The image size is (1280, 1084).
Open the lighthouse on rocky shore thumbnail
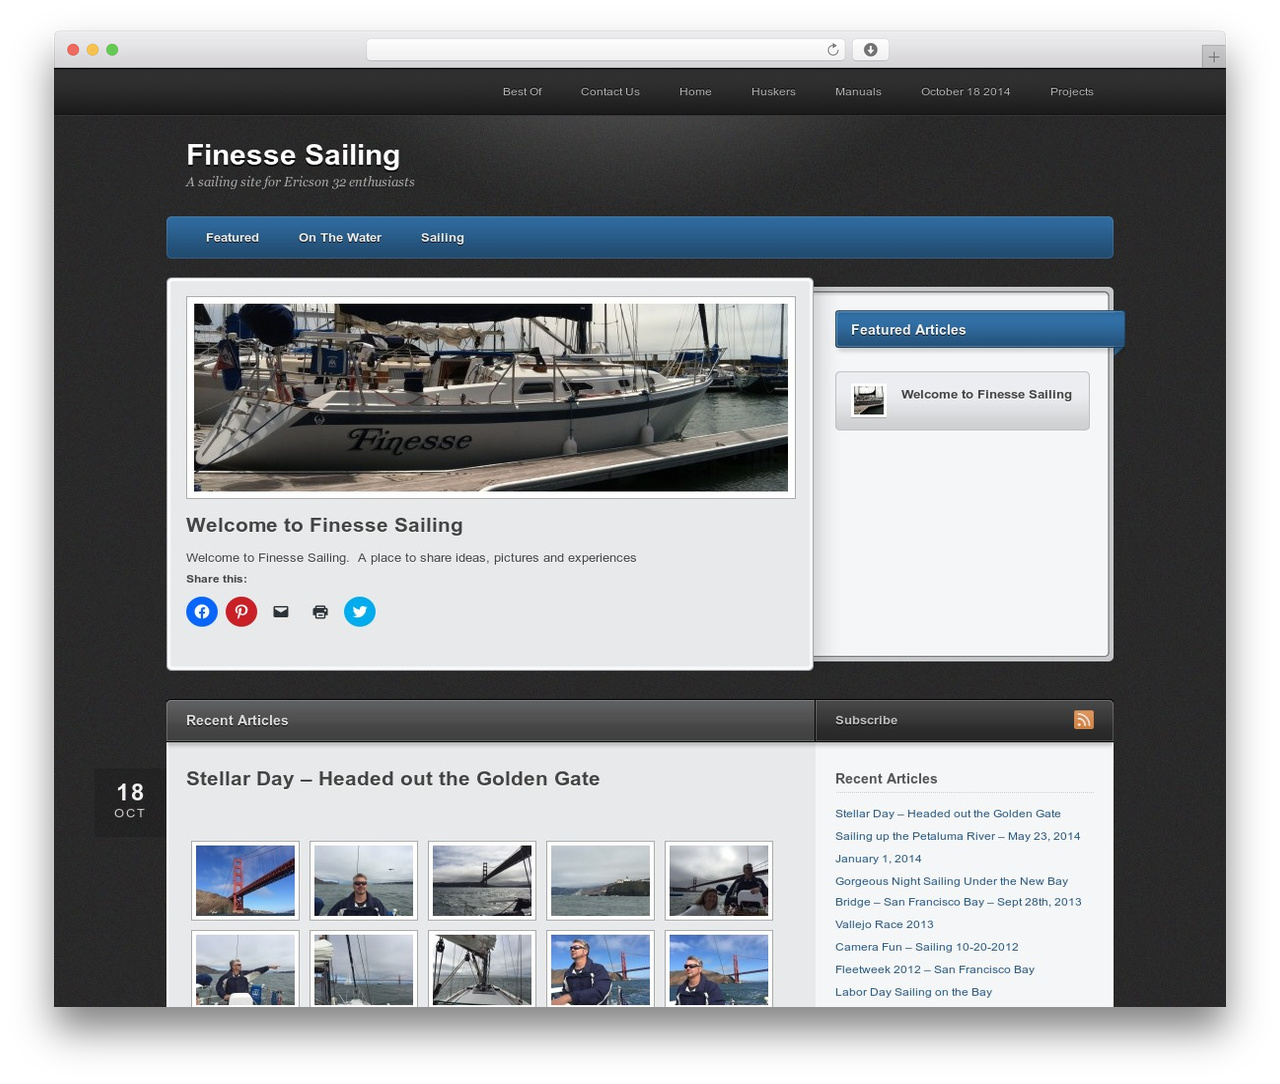(x=600, y=880)
